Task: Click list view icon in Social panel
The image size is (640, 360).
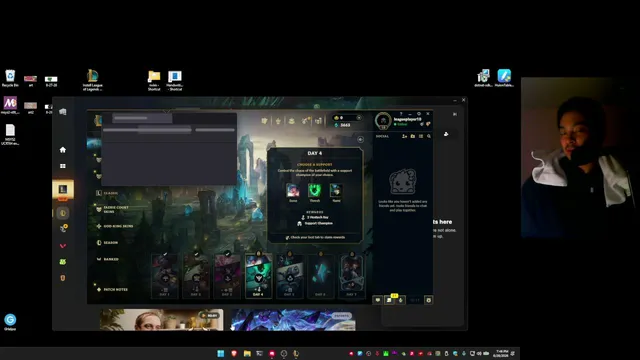Action: click(421, 136)
